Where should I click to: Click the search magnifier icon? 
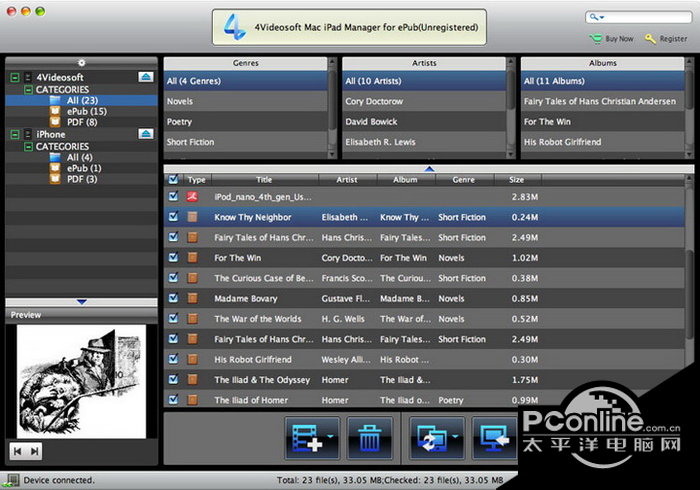[x=593, y=17]
